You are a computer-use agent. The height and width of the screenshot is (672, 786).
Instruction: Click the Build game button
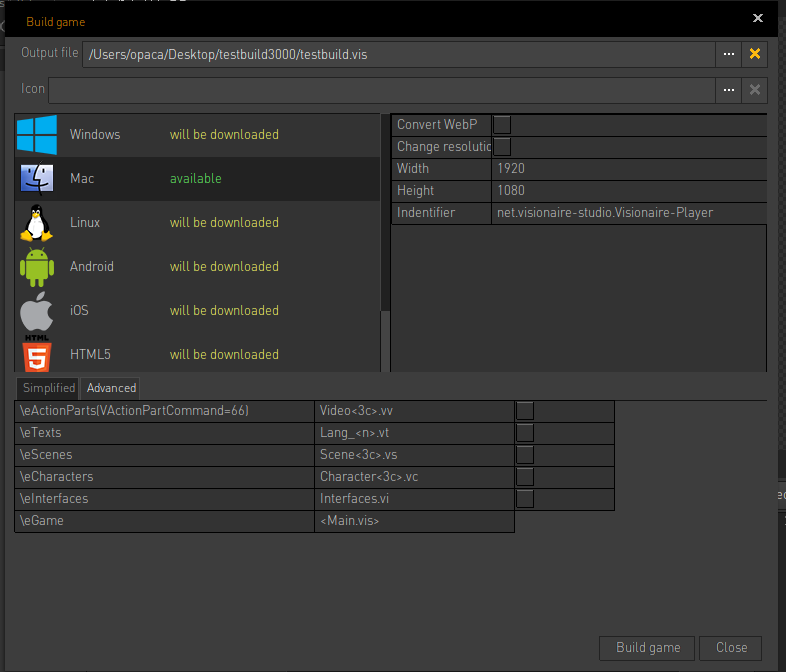click(647, 648)
